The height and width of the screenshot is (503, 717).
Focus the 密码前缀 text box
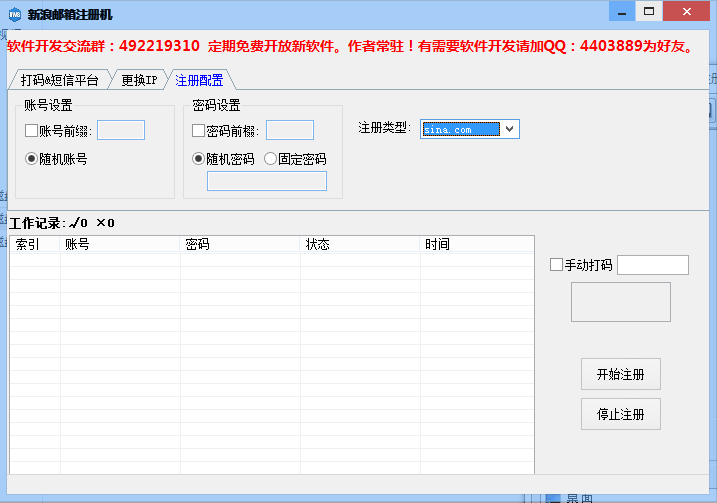[290, 130]
